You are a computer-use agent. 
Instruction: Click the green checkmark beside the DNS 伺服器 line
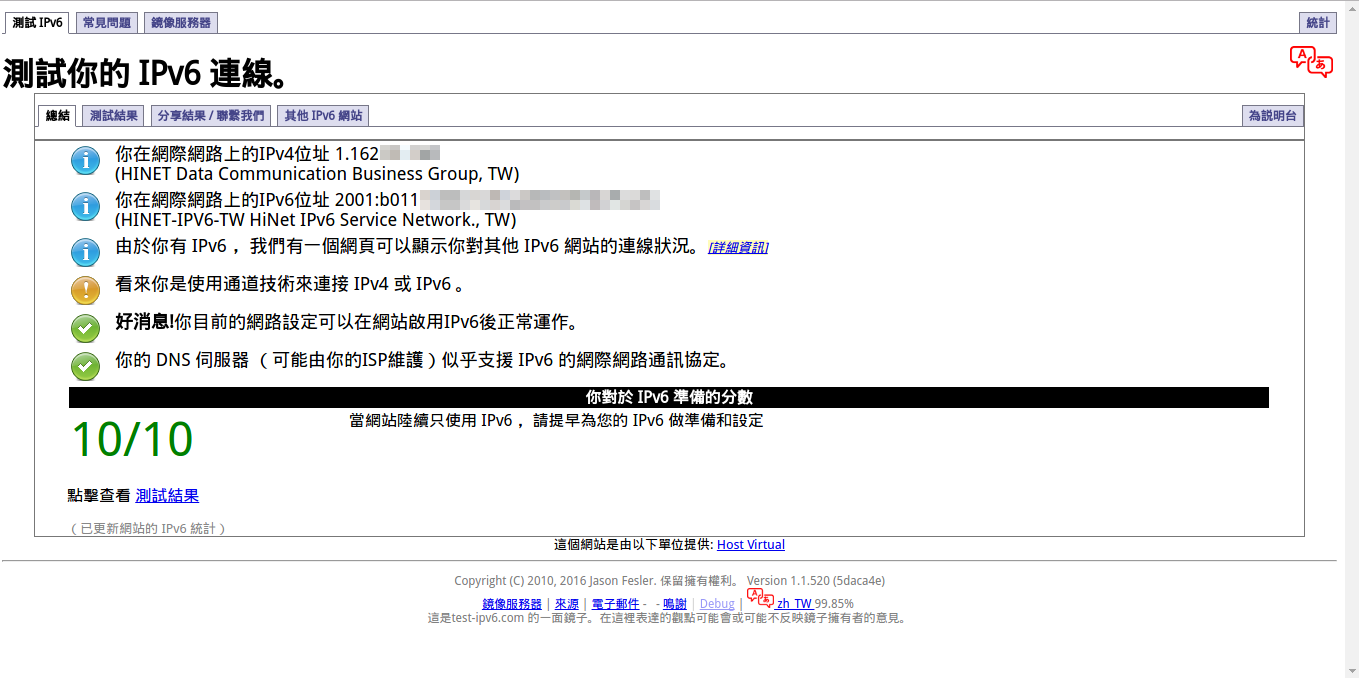coord(85,366)
